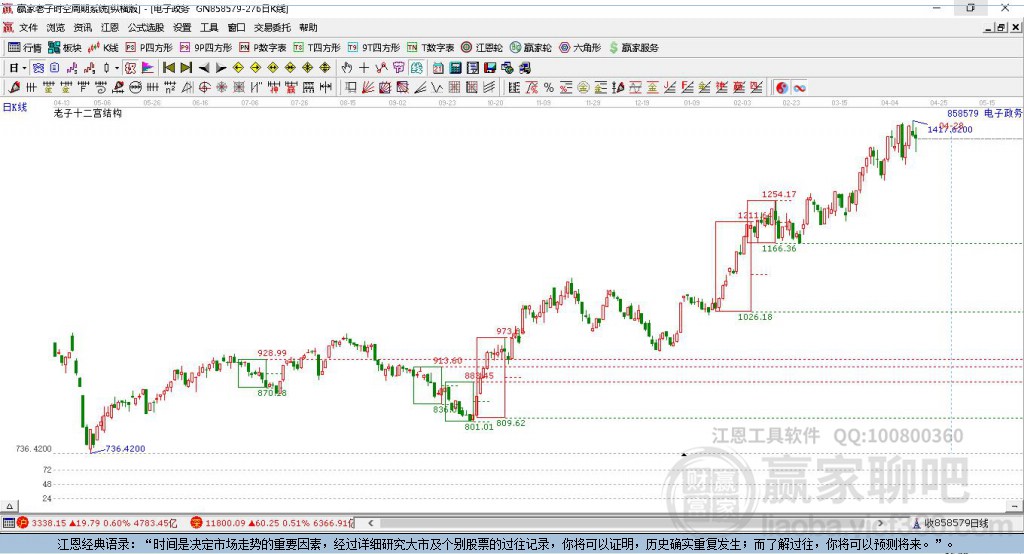1024x554 pixels.
Task: Open the 江恩 menu
Action: 110,27
